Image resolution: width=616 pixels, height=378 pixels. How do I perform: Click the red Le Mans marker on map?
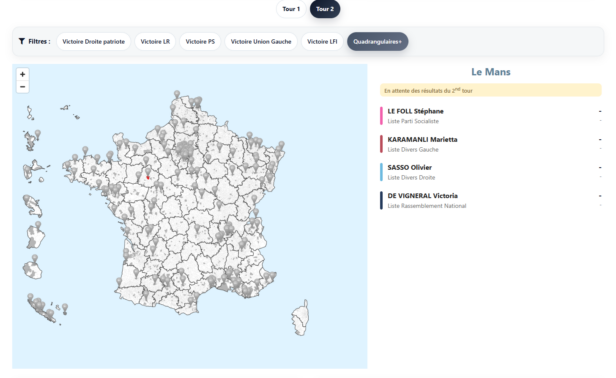(x=148, y=178)
